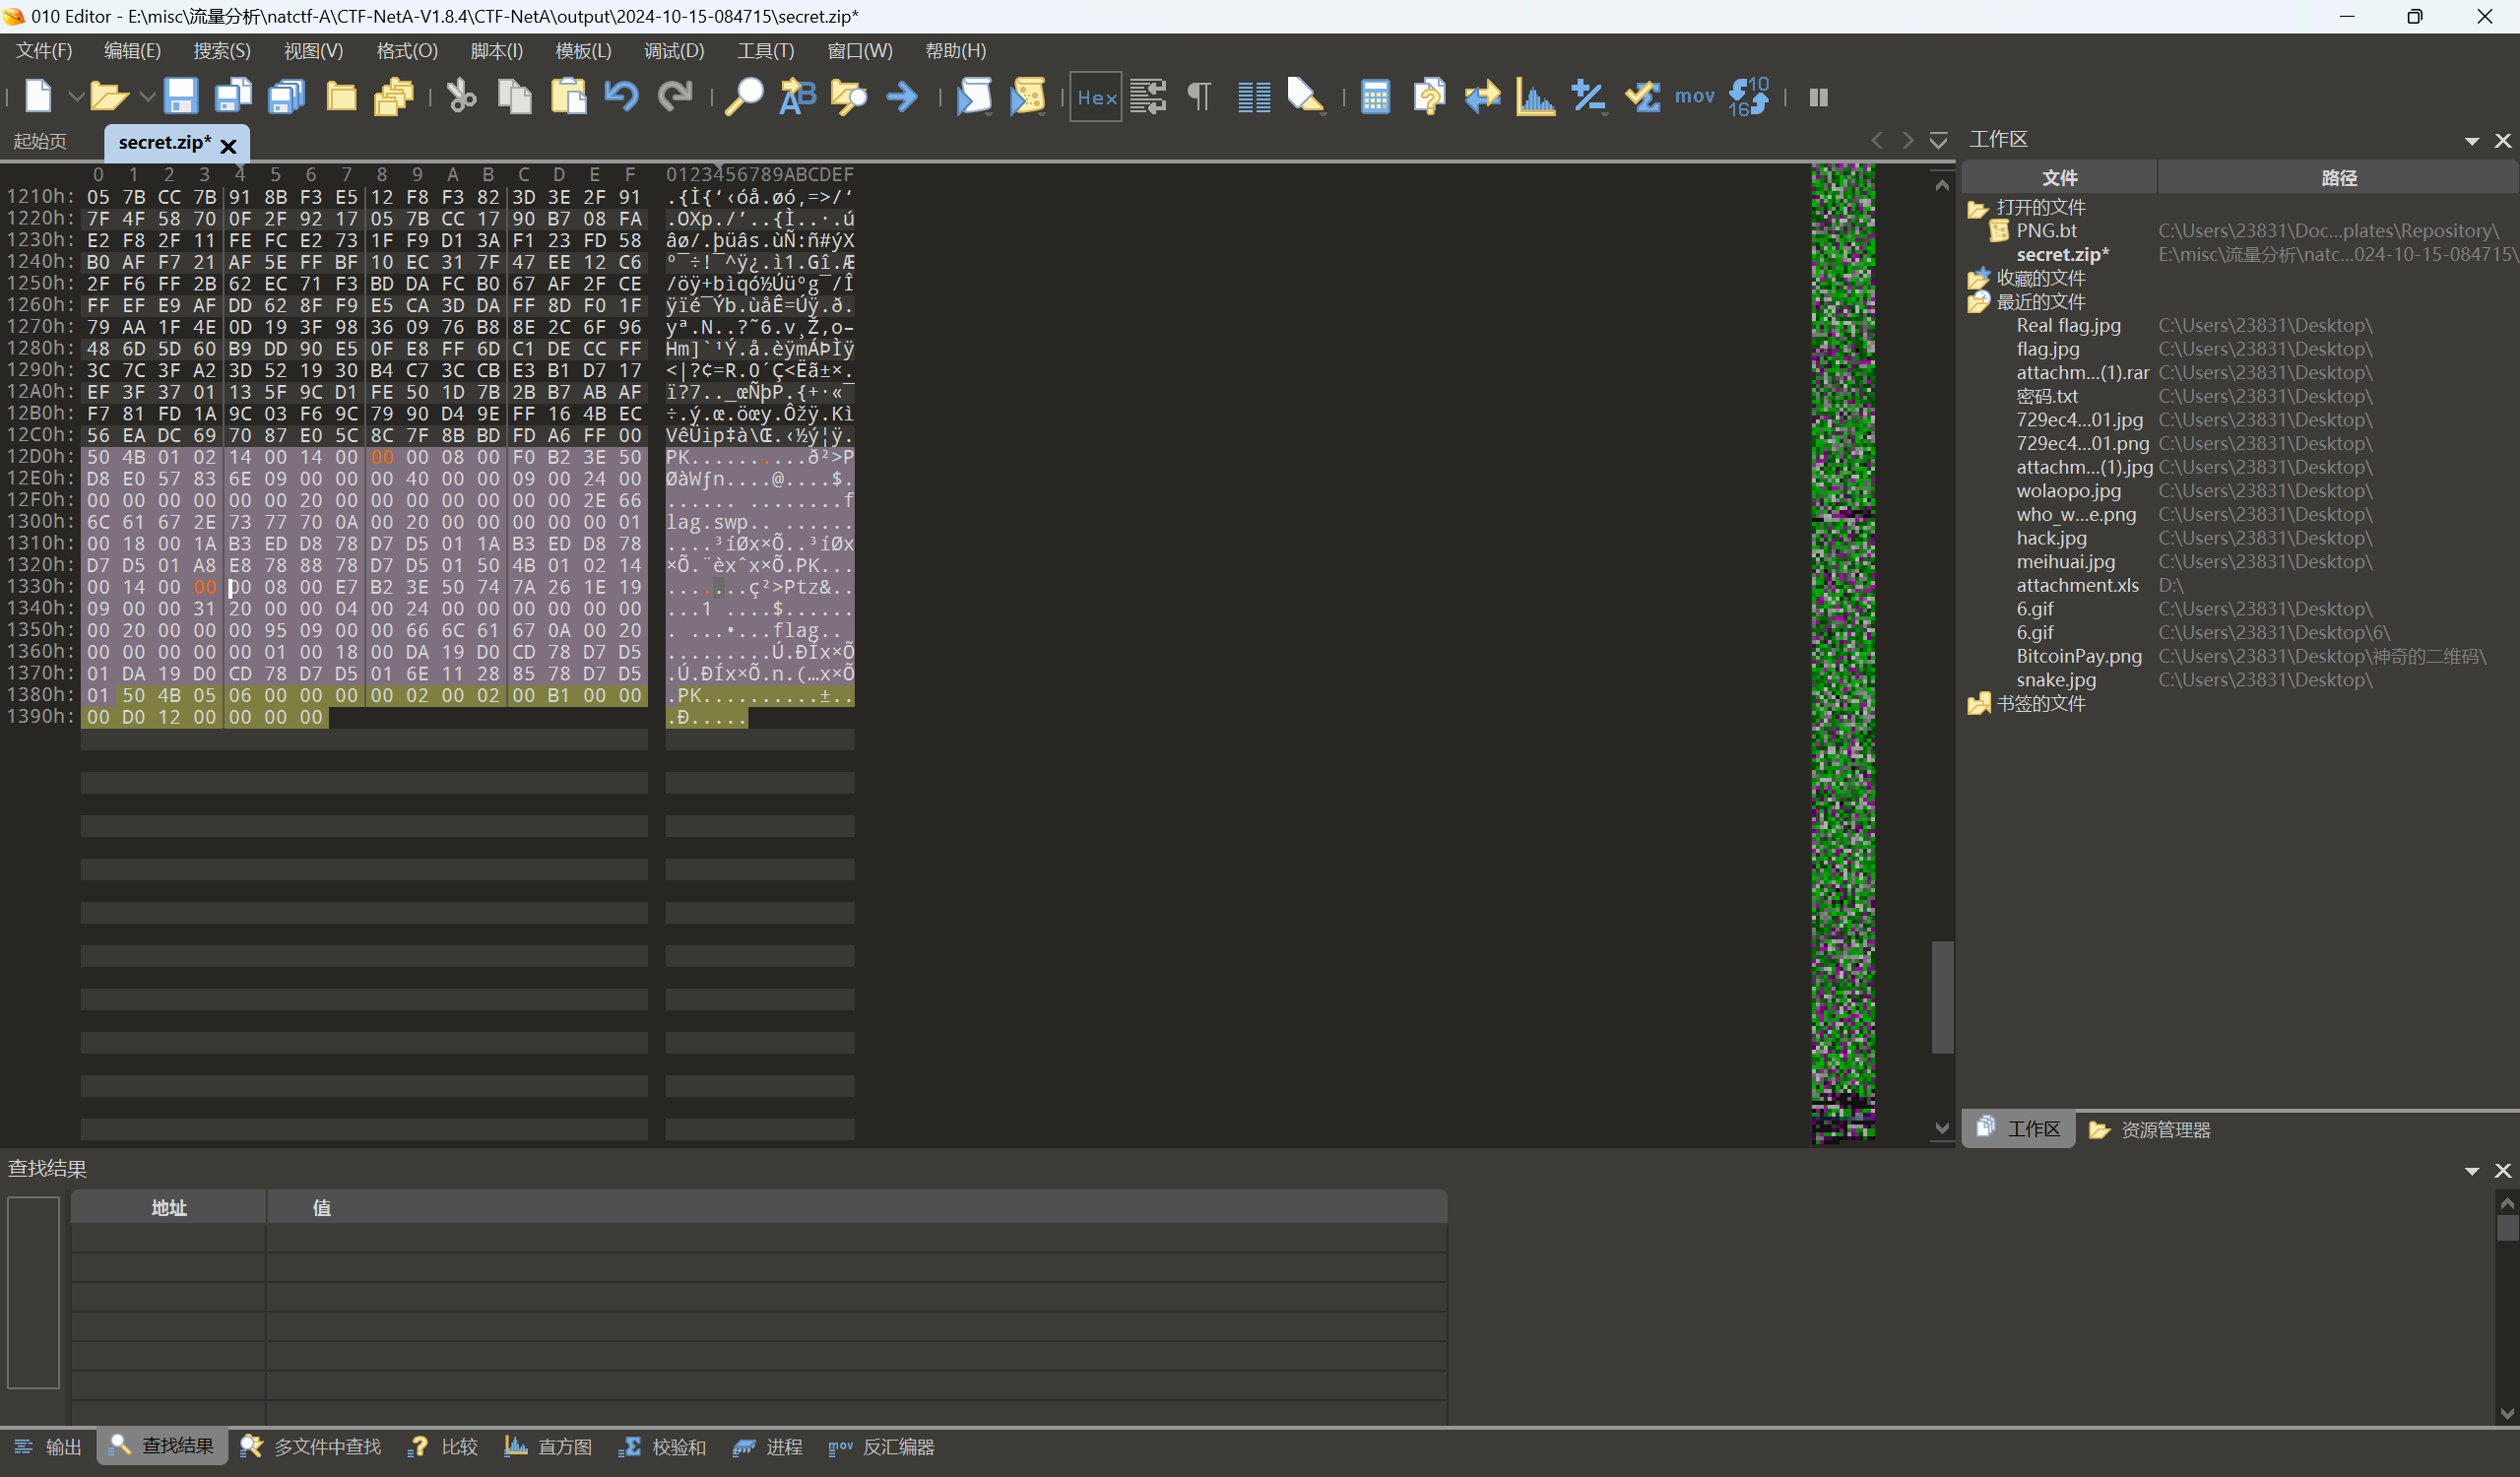Click the Save All icon
Image resolution: width=2520 pixels, height=1477 pixels.
(287, 96)
